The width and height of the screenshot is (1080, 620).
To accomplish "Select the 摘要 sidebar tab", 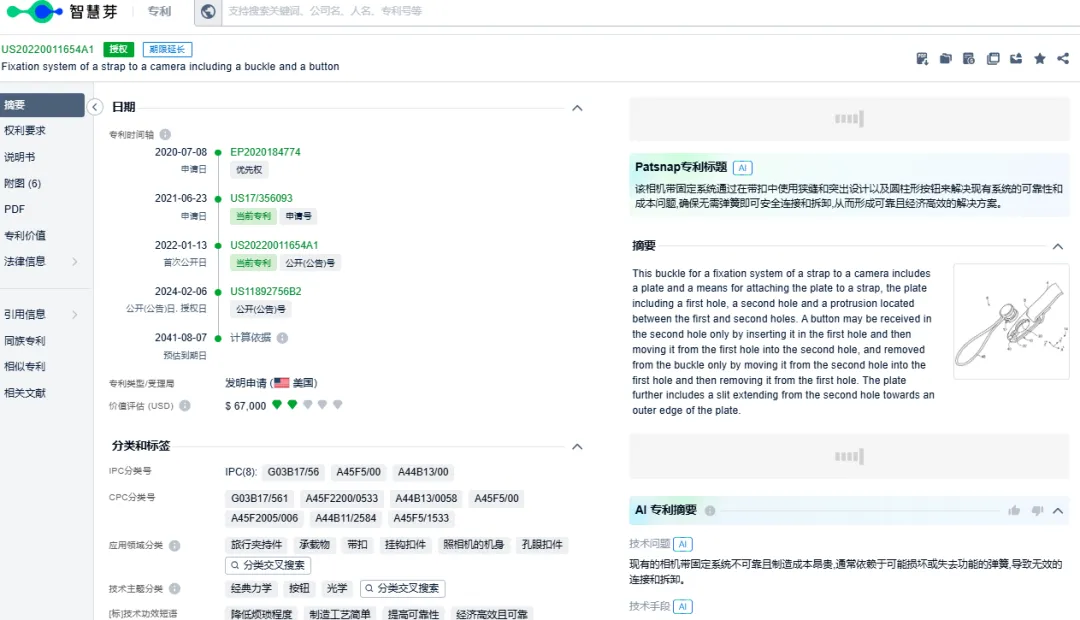I will (x=42, y=105).
